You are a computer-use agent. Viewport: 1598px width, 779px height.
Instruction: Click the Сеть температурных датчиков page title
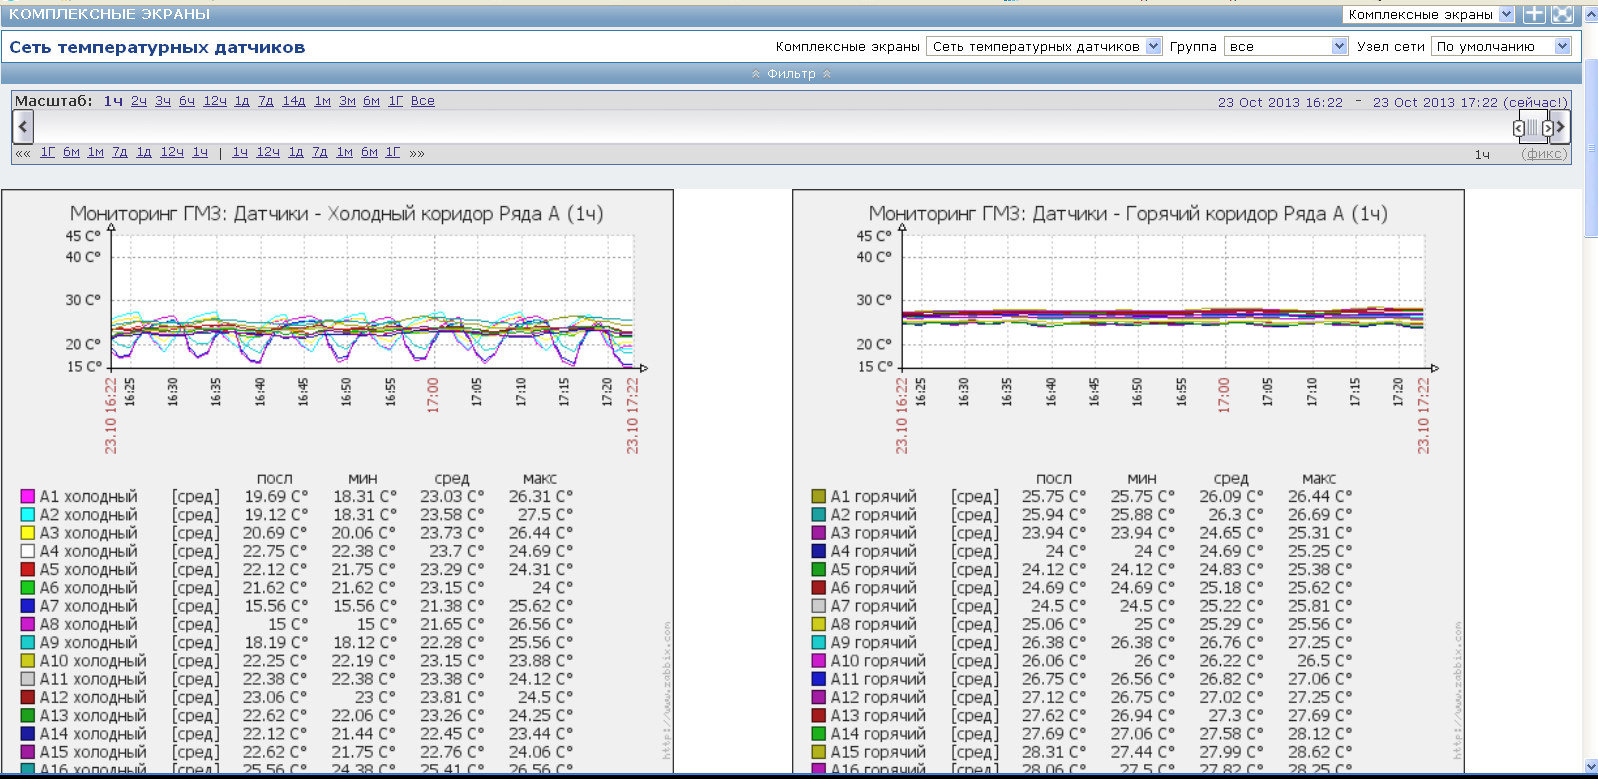point(157,47)
